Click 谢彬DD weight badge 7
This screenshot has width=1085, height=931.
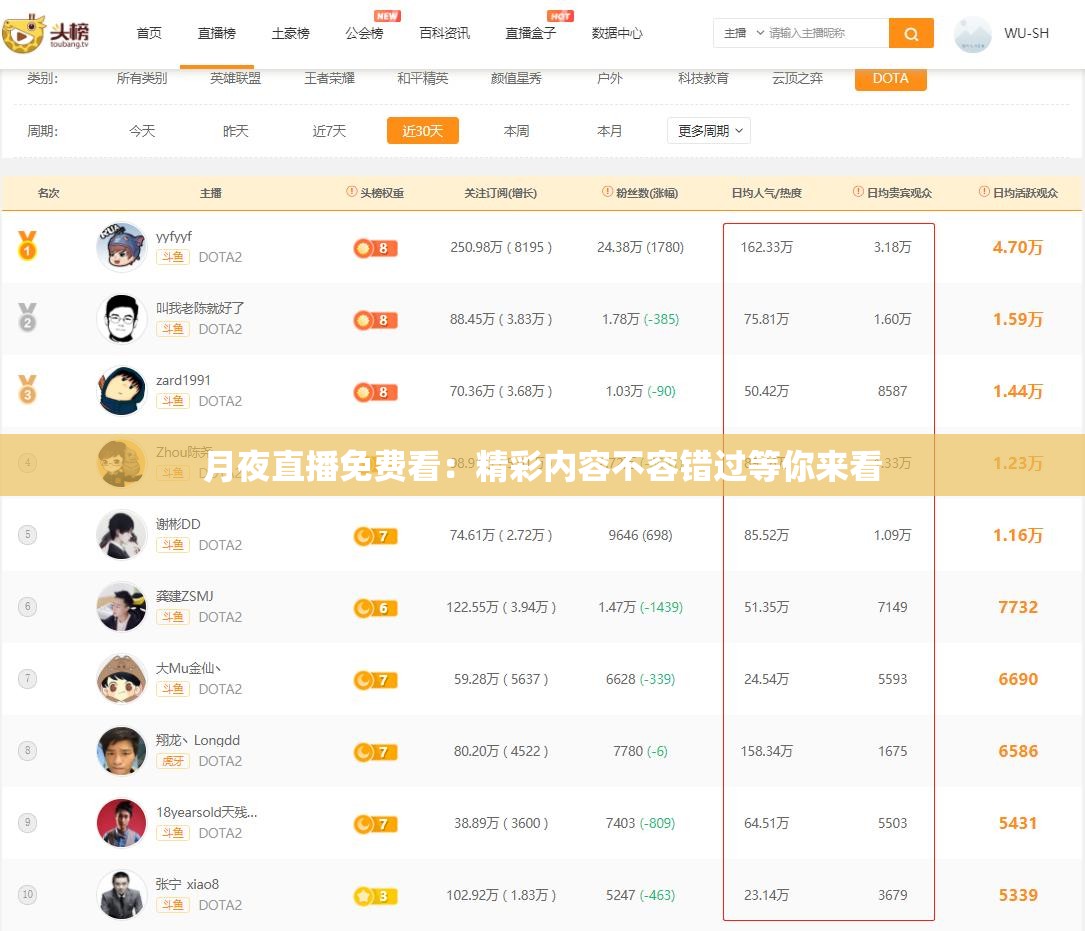point(375,536)
